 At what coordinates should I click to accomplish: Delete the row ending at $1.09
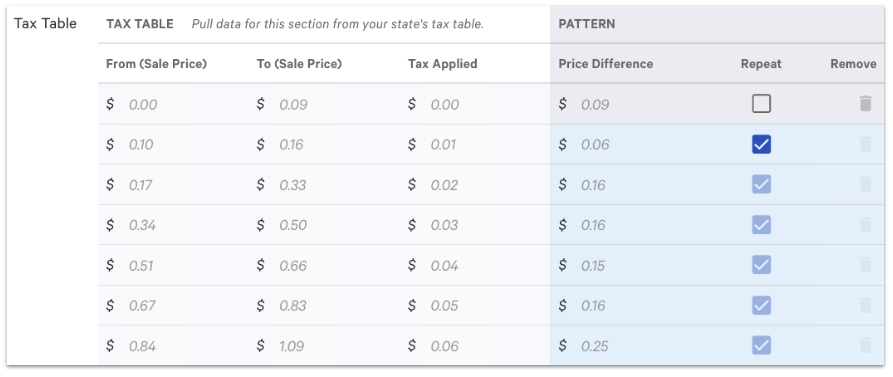click(x=865, y=346)
